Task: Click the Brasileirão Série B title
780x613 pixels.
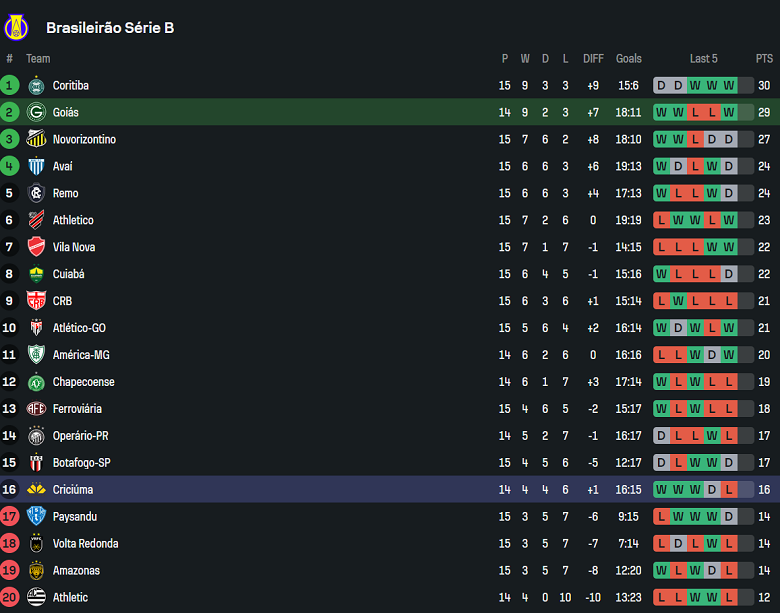Action: [x=110, y=28]
